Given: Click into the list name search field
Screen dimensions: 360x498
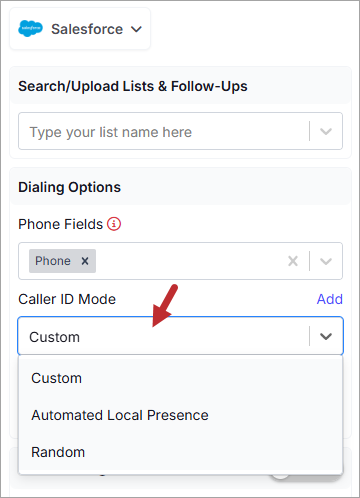Looking at the screenshot, I should click(x=163, y=131).
